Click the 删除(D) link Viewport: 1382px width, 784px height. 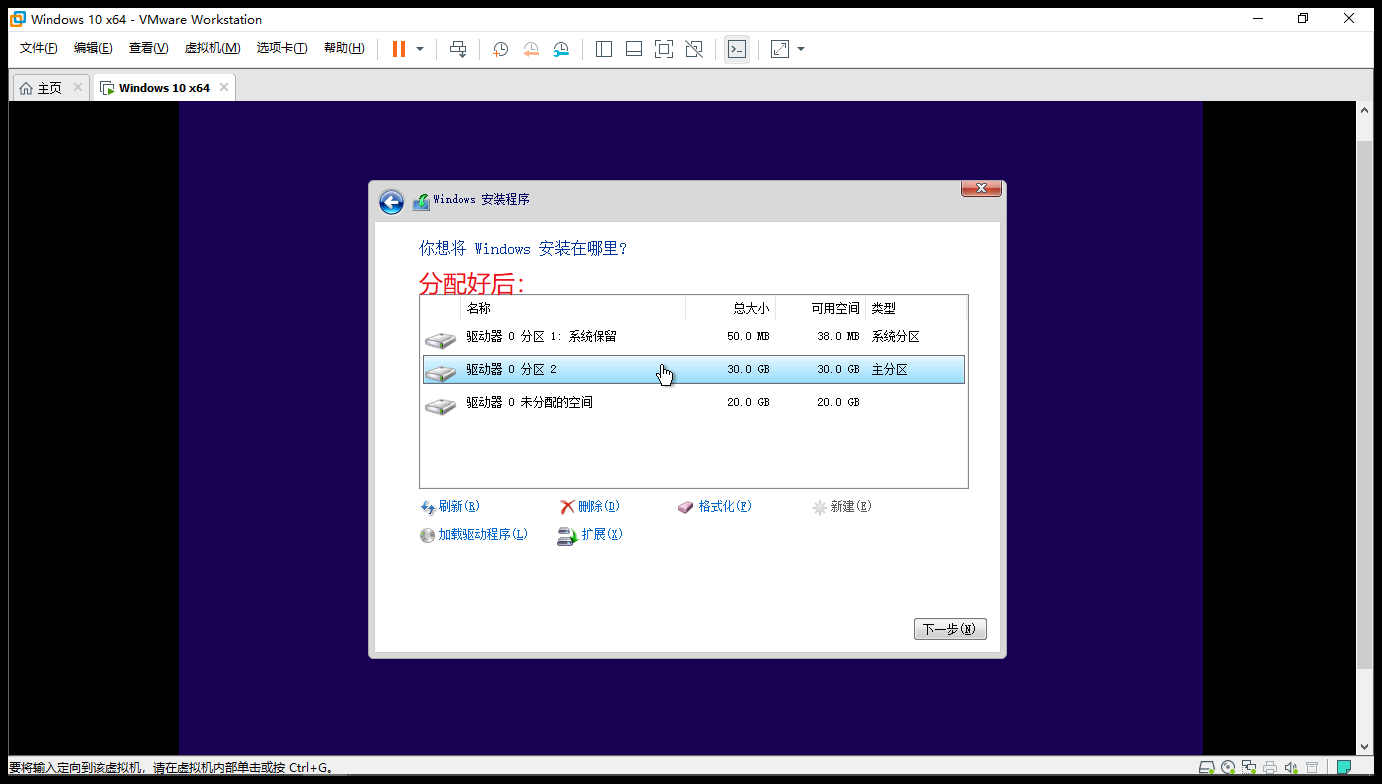(x=599, y=507)
